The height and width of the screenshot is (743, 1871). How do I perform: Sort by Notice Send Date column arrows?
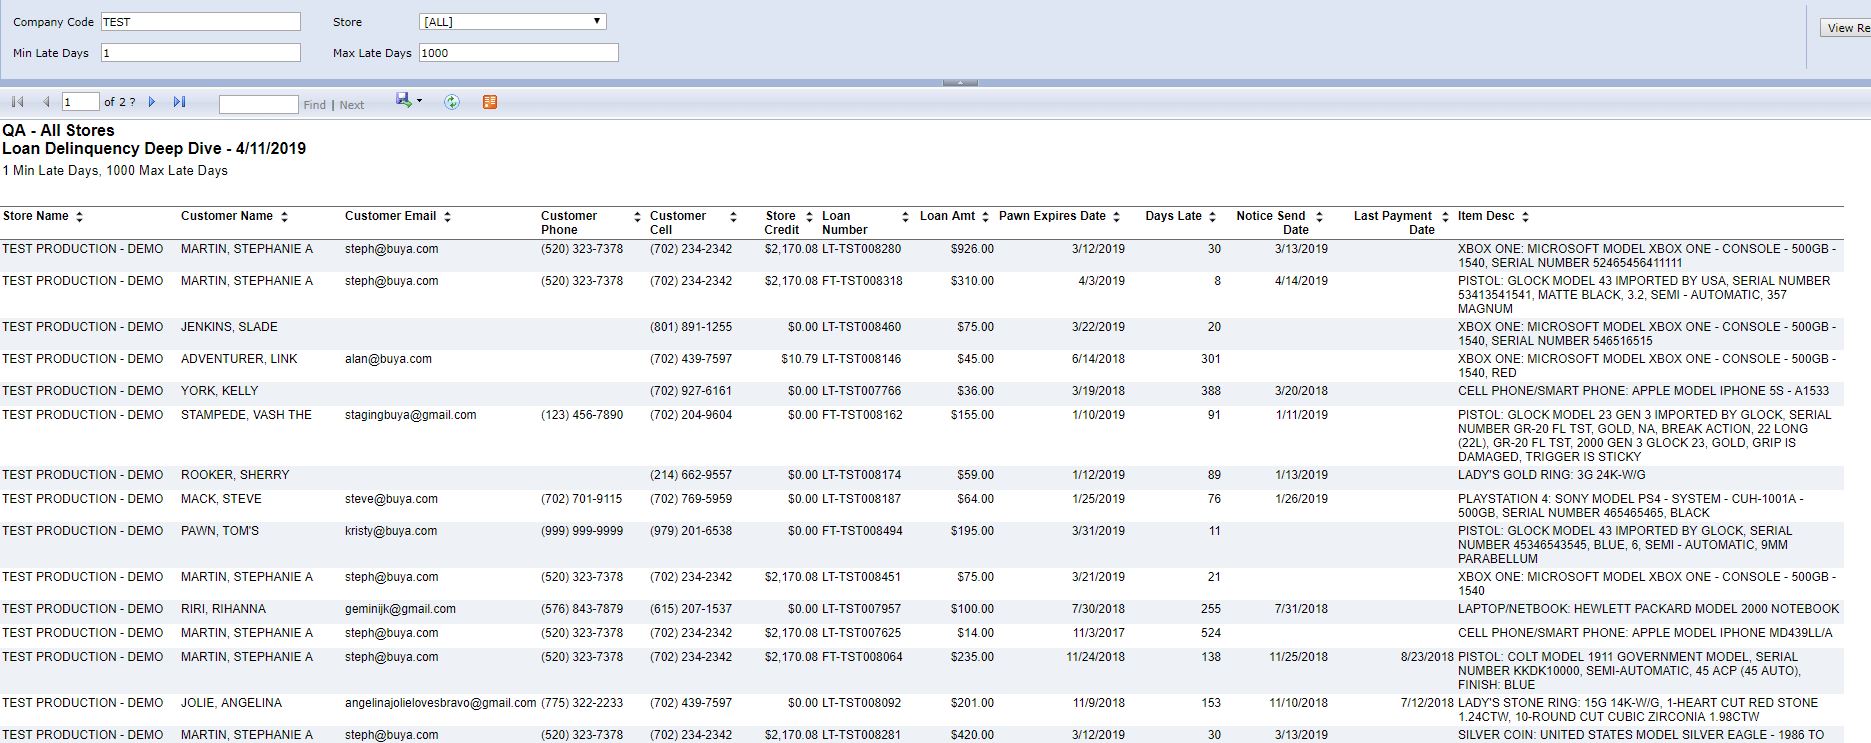[x=1319, y=217]
